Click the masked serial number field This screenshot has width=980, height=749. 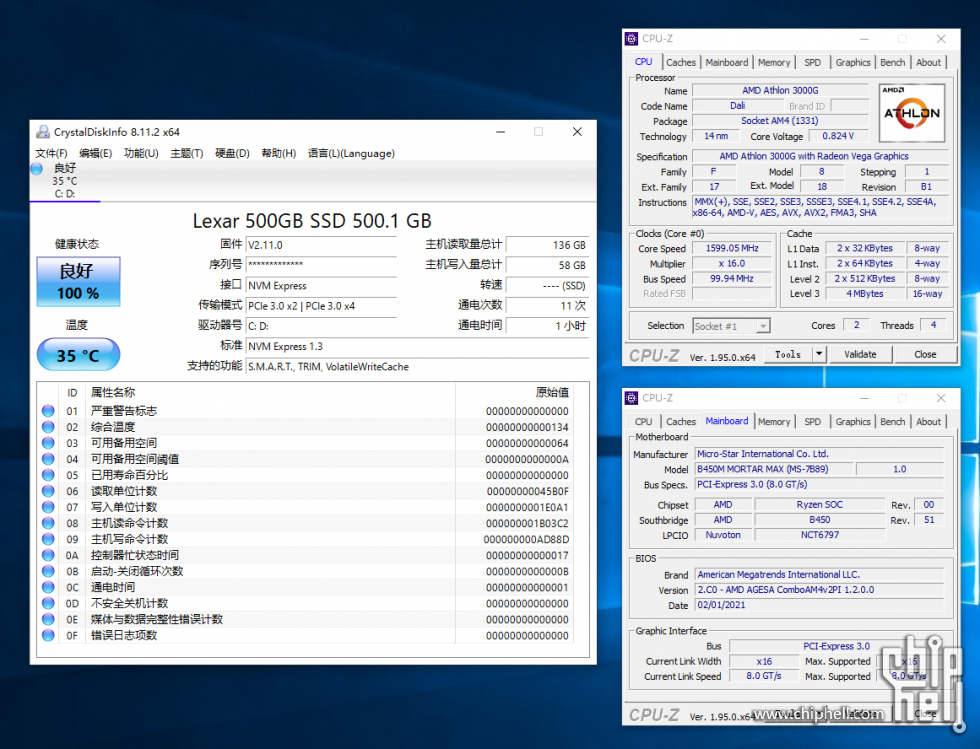pos(321,265)
